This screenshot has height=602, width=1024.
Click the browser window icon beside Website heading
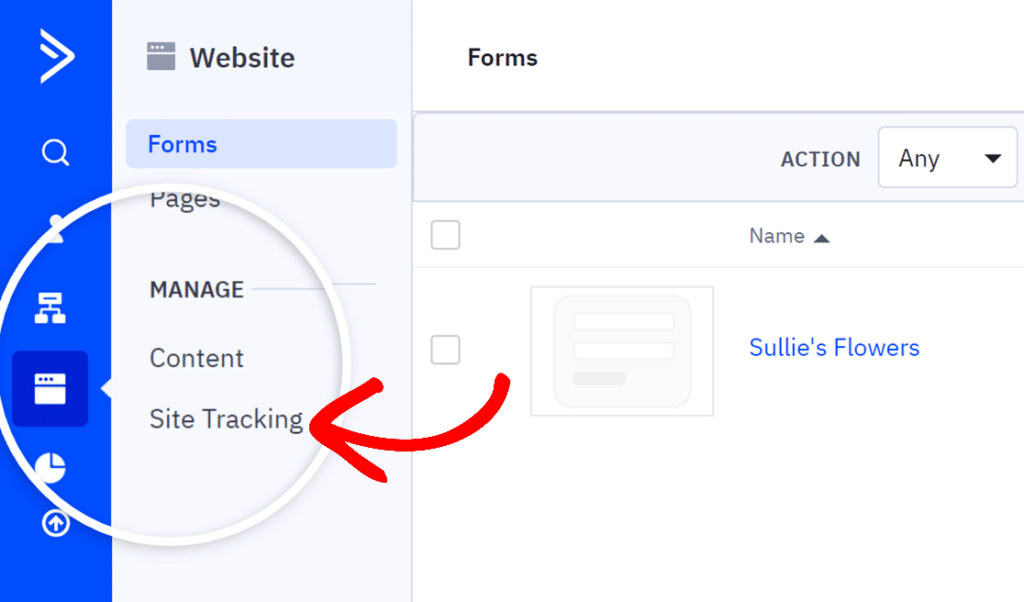160,57
